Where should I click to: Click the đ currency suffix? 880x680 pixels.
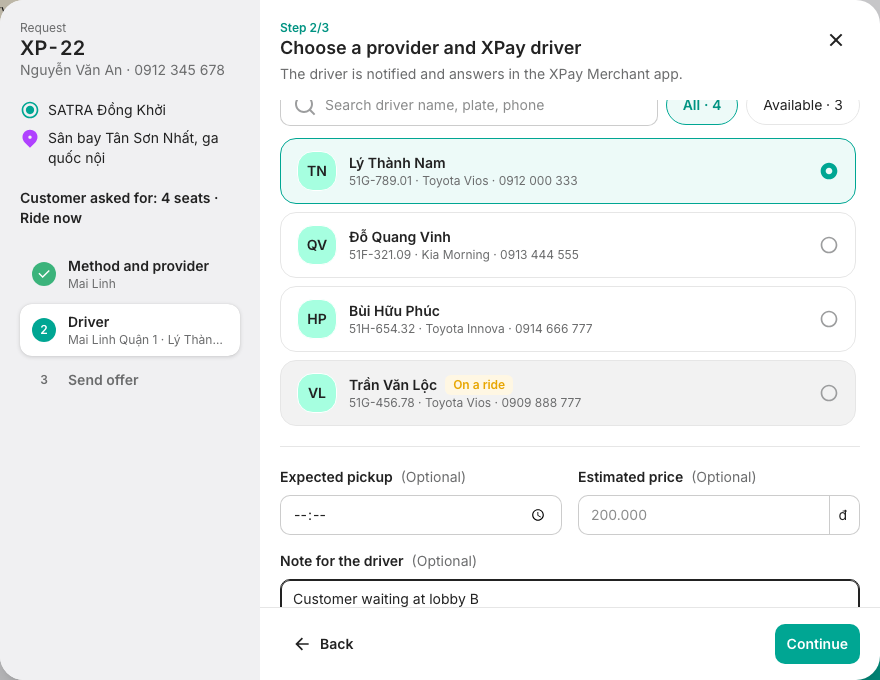[x=844, y=515]
